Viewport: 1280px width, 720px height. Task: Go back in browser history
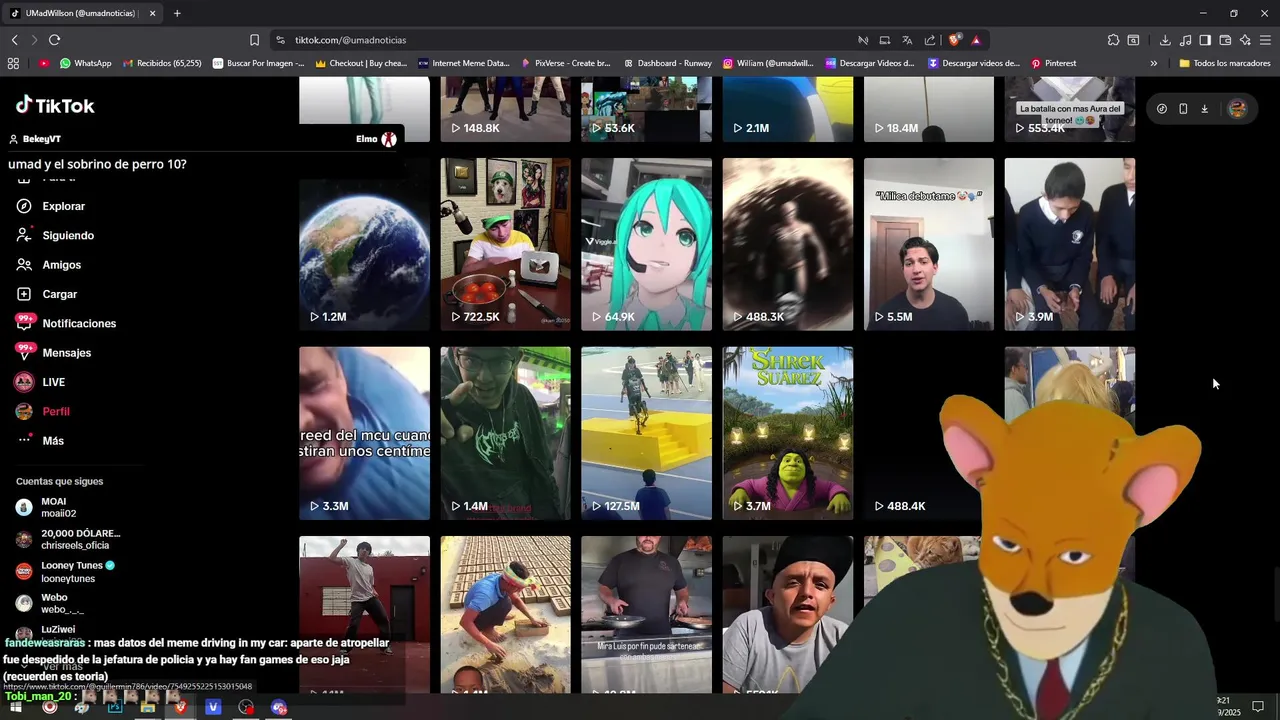[x=14, y=40]
